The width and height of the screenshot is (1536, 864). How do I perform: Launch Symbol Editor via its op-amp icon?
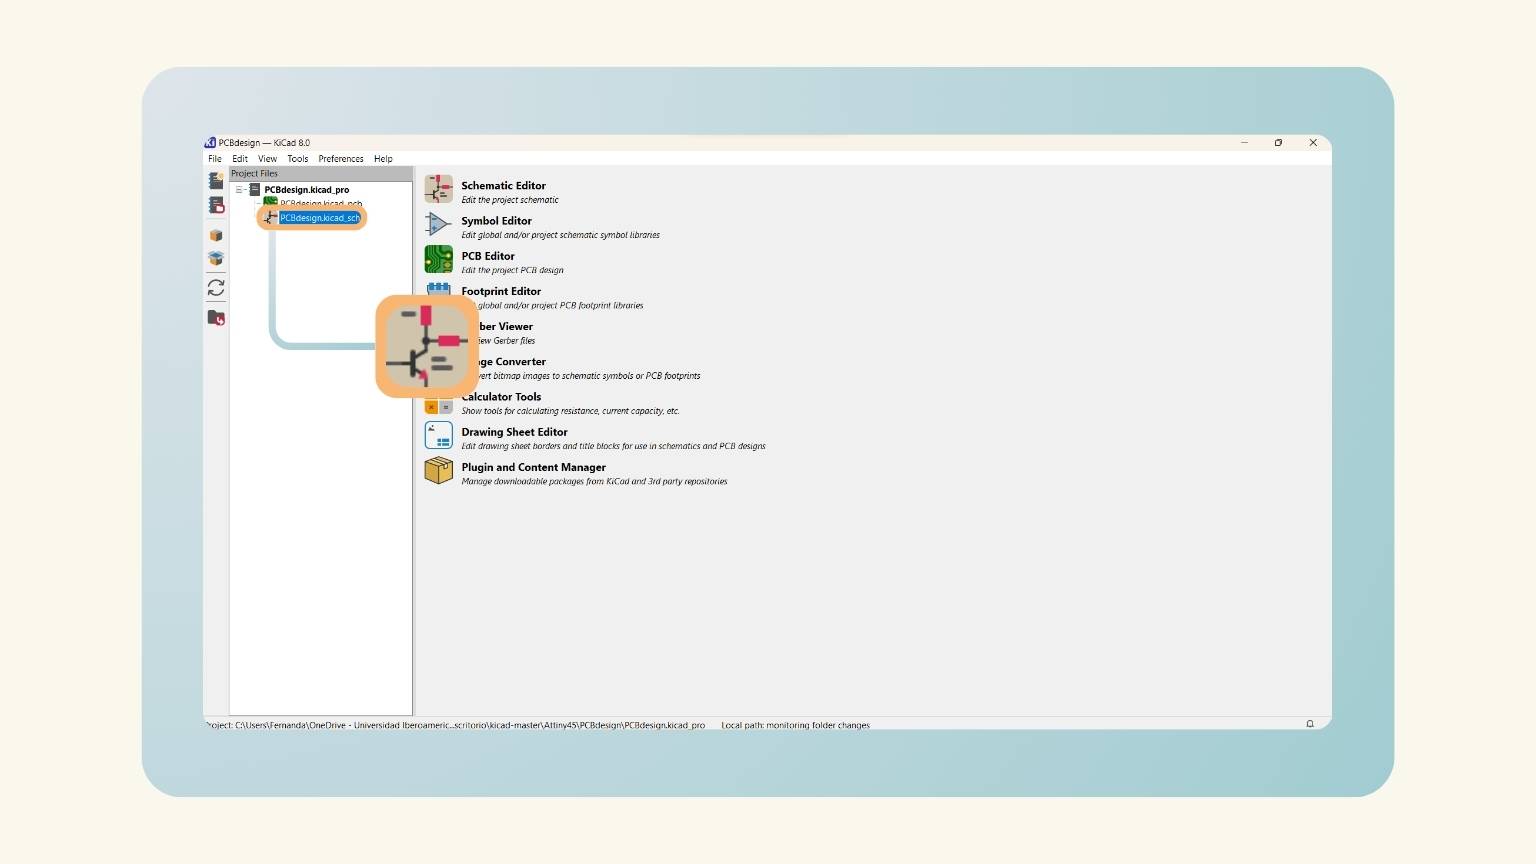click(x=438, y=224)
